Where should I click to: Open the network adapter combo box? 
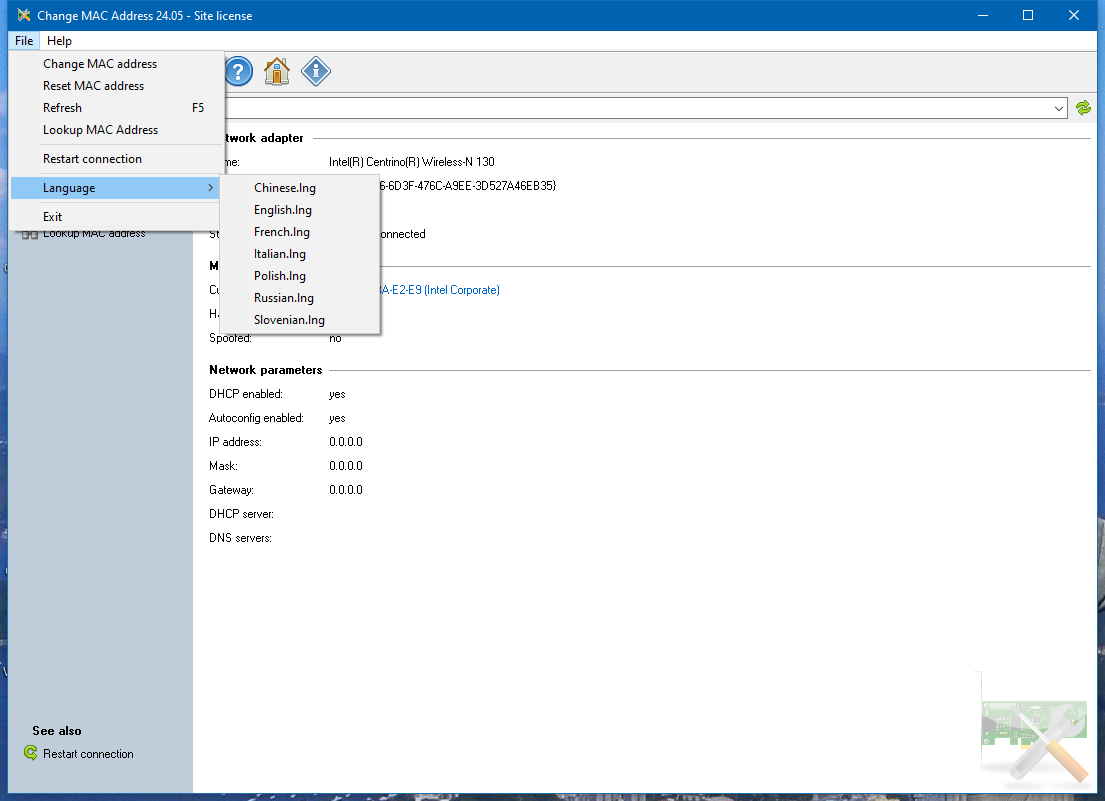645,108
